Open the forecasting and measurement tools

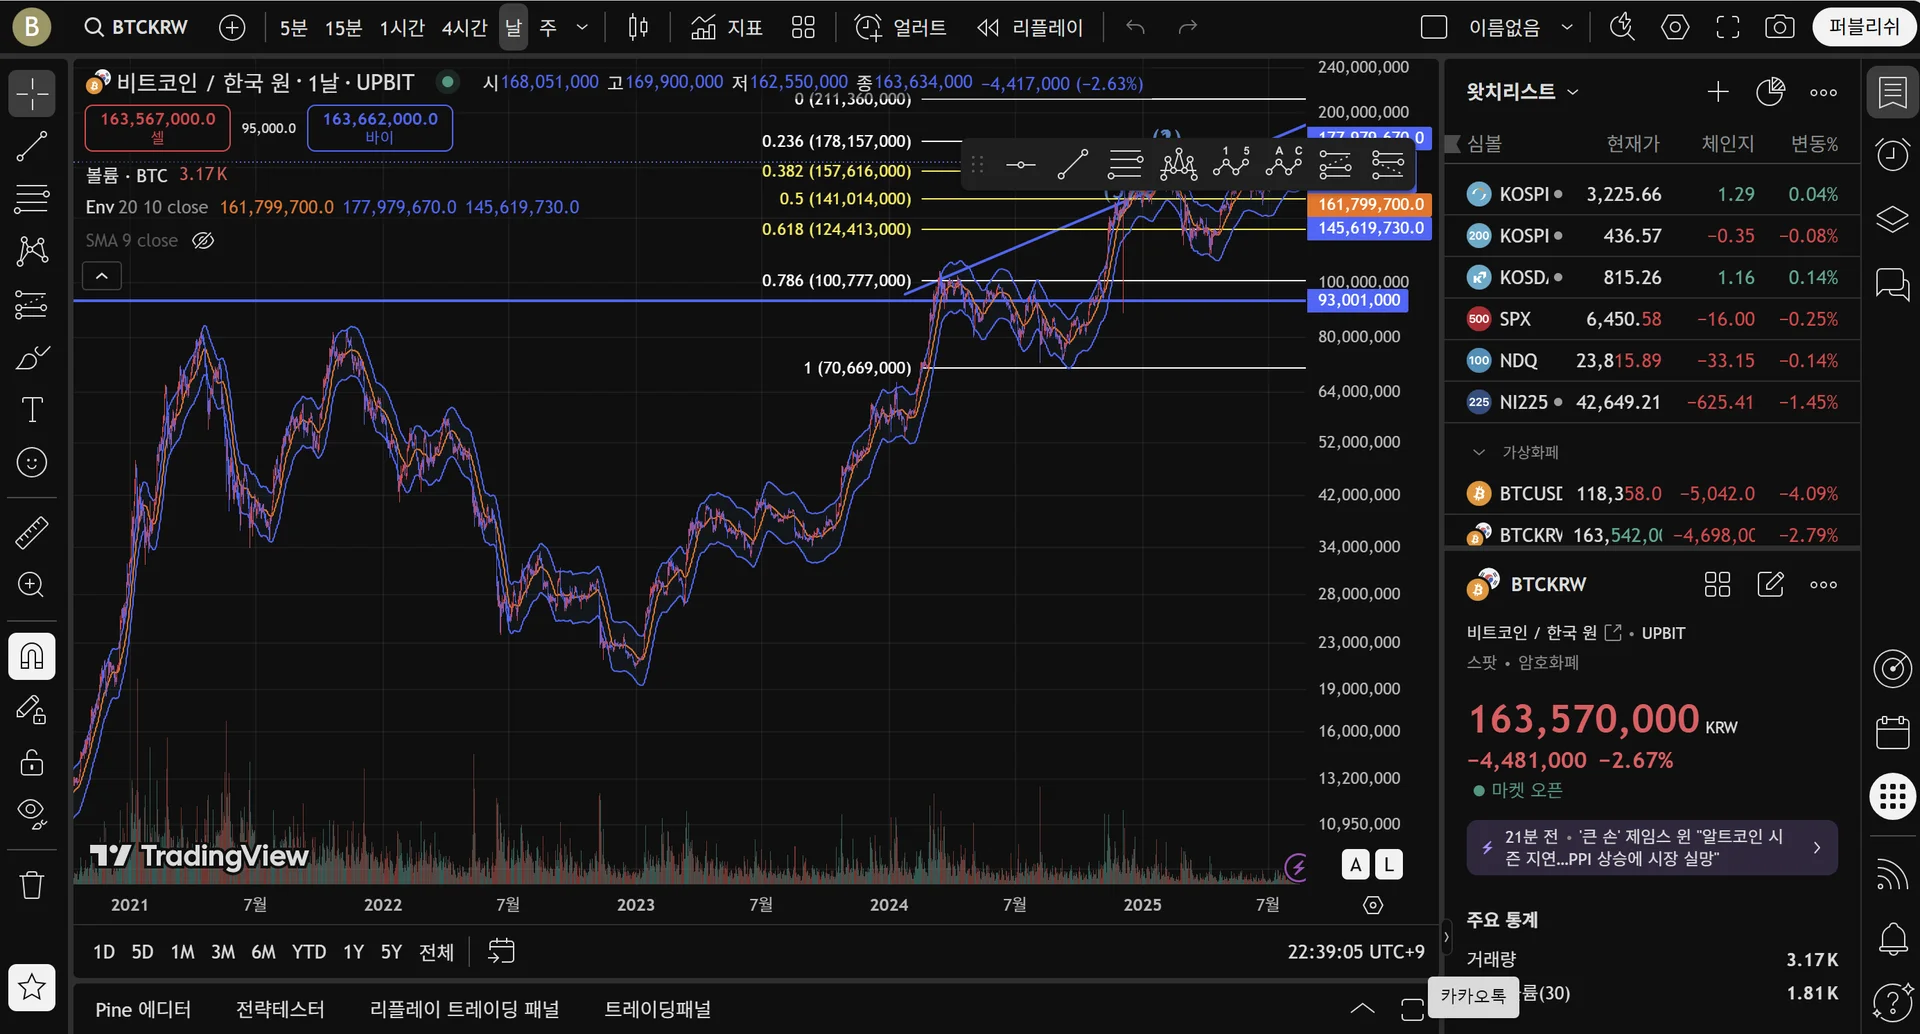click(32, 304)
